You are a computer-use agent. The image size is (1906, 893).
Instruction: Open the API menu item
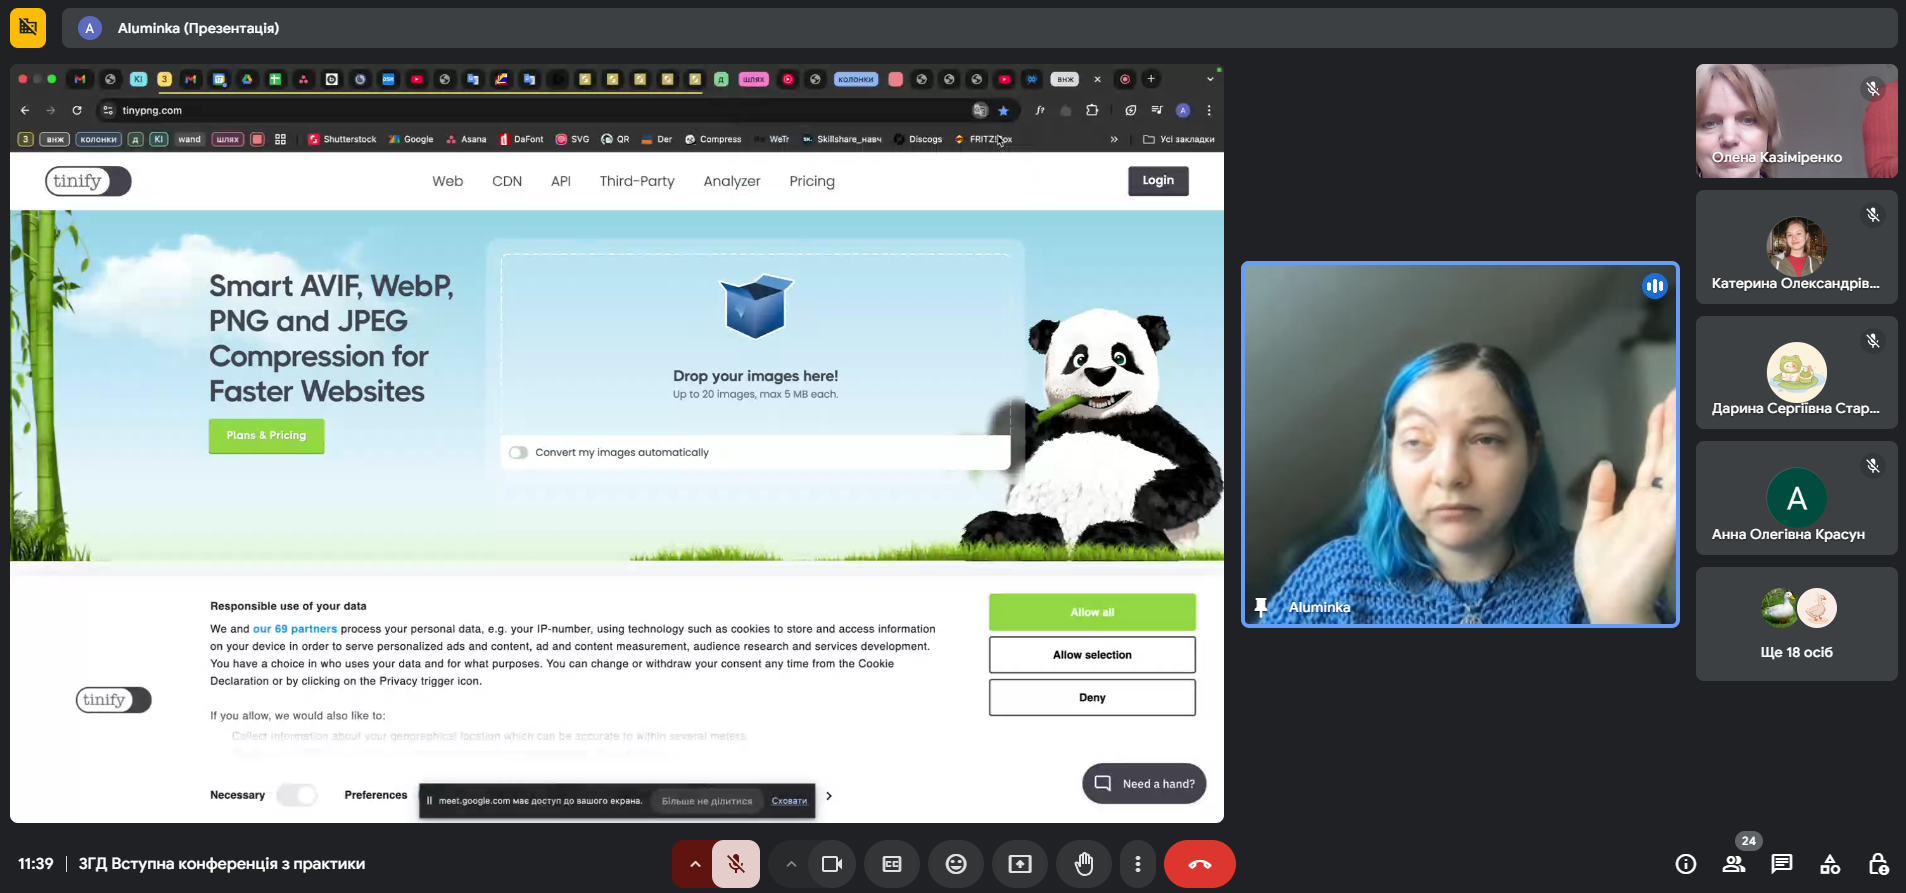(x=561, y=181)
